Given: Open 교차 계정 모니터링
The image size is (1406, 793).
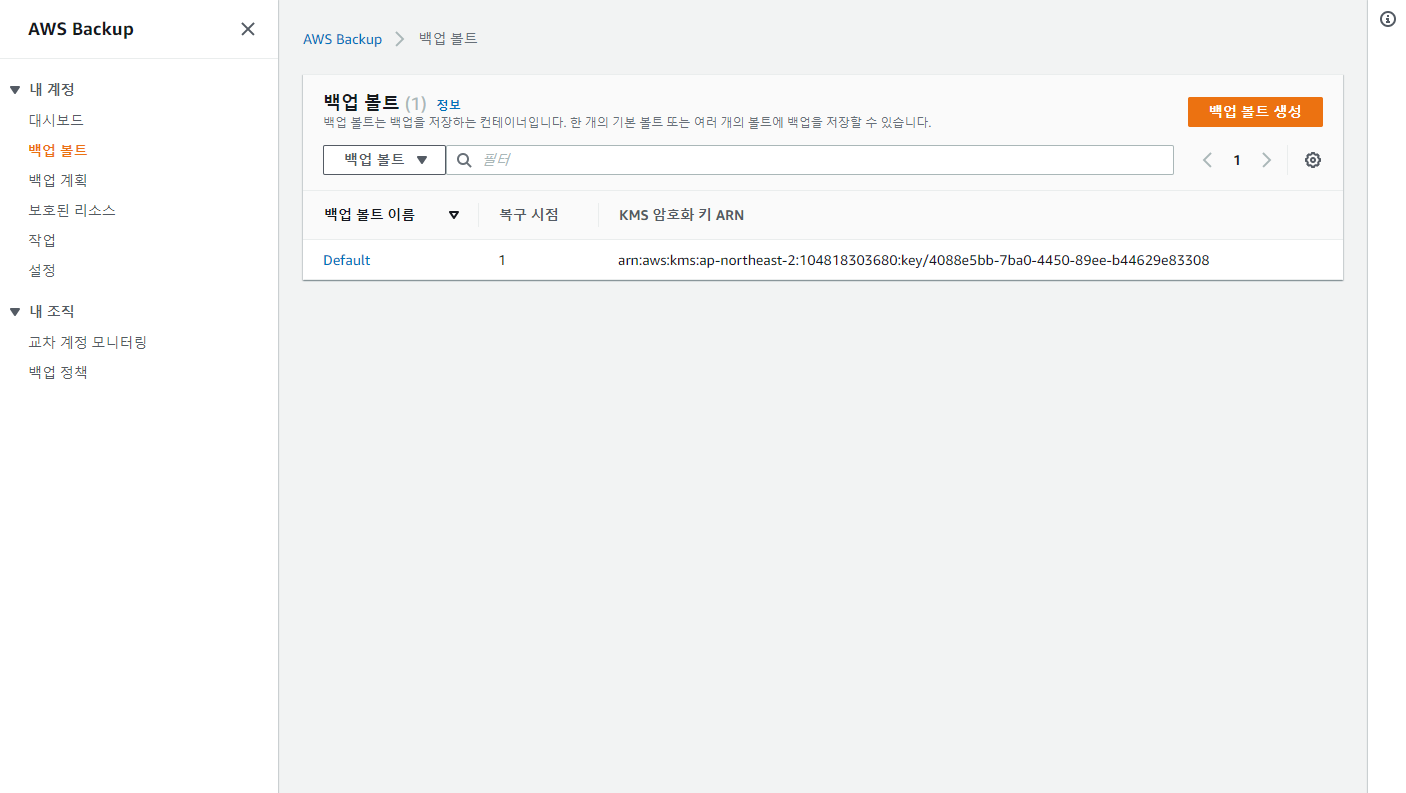Looking at the screenshot, I should 88,342.
